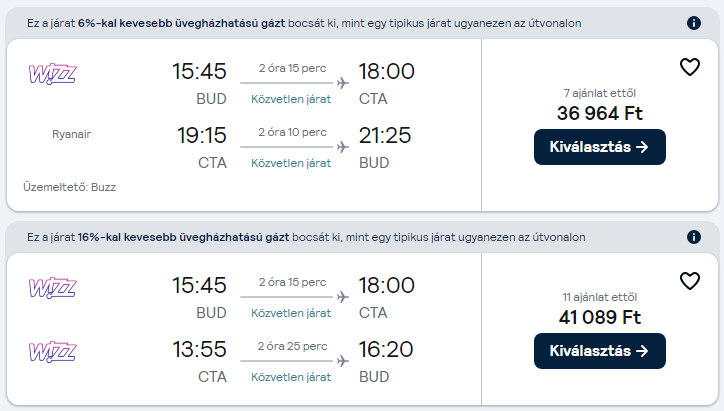The image size is (724, 411).
Task: Click the heart icon on the 36 964 Ft flight
Action: [x=690, y=67]
